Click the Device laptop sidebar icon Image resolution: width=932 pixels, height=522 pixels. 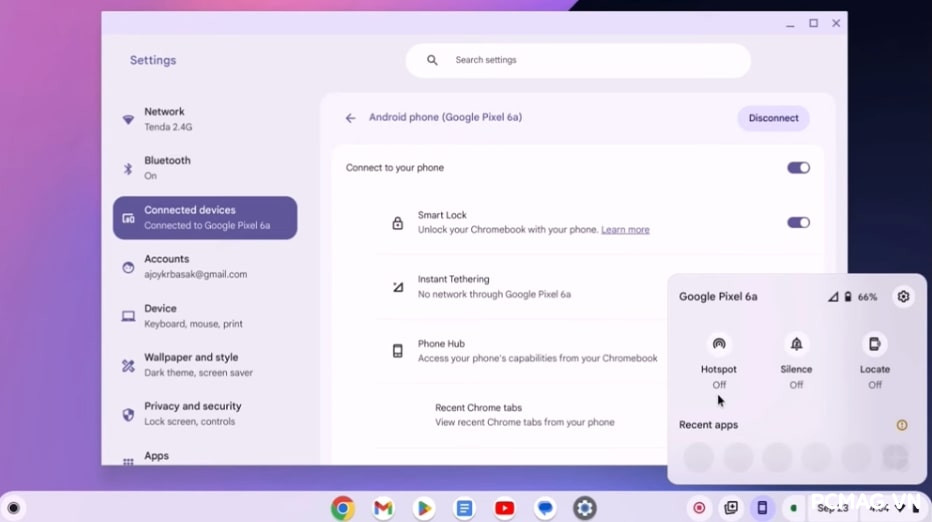[x=128, y=316]
